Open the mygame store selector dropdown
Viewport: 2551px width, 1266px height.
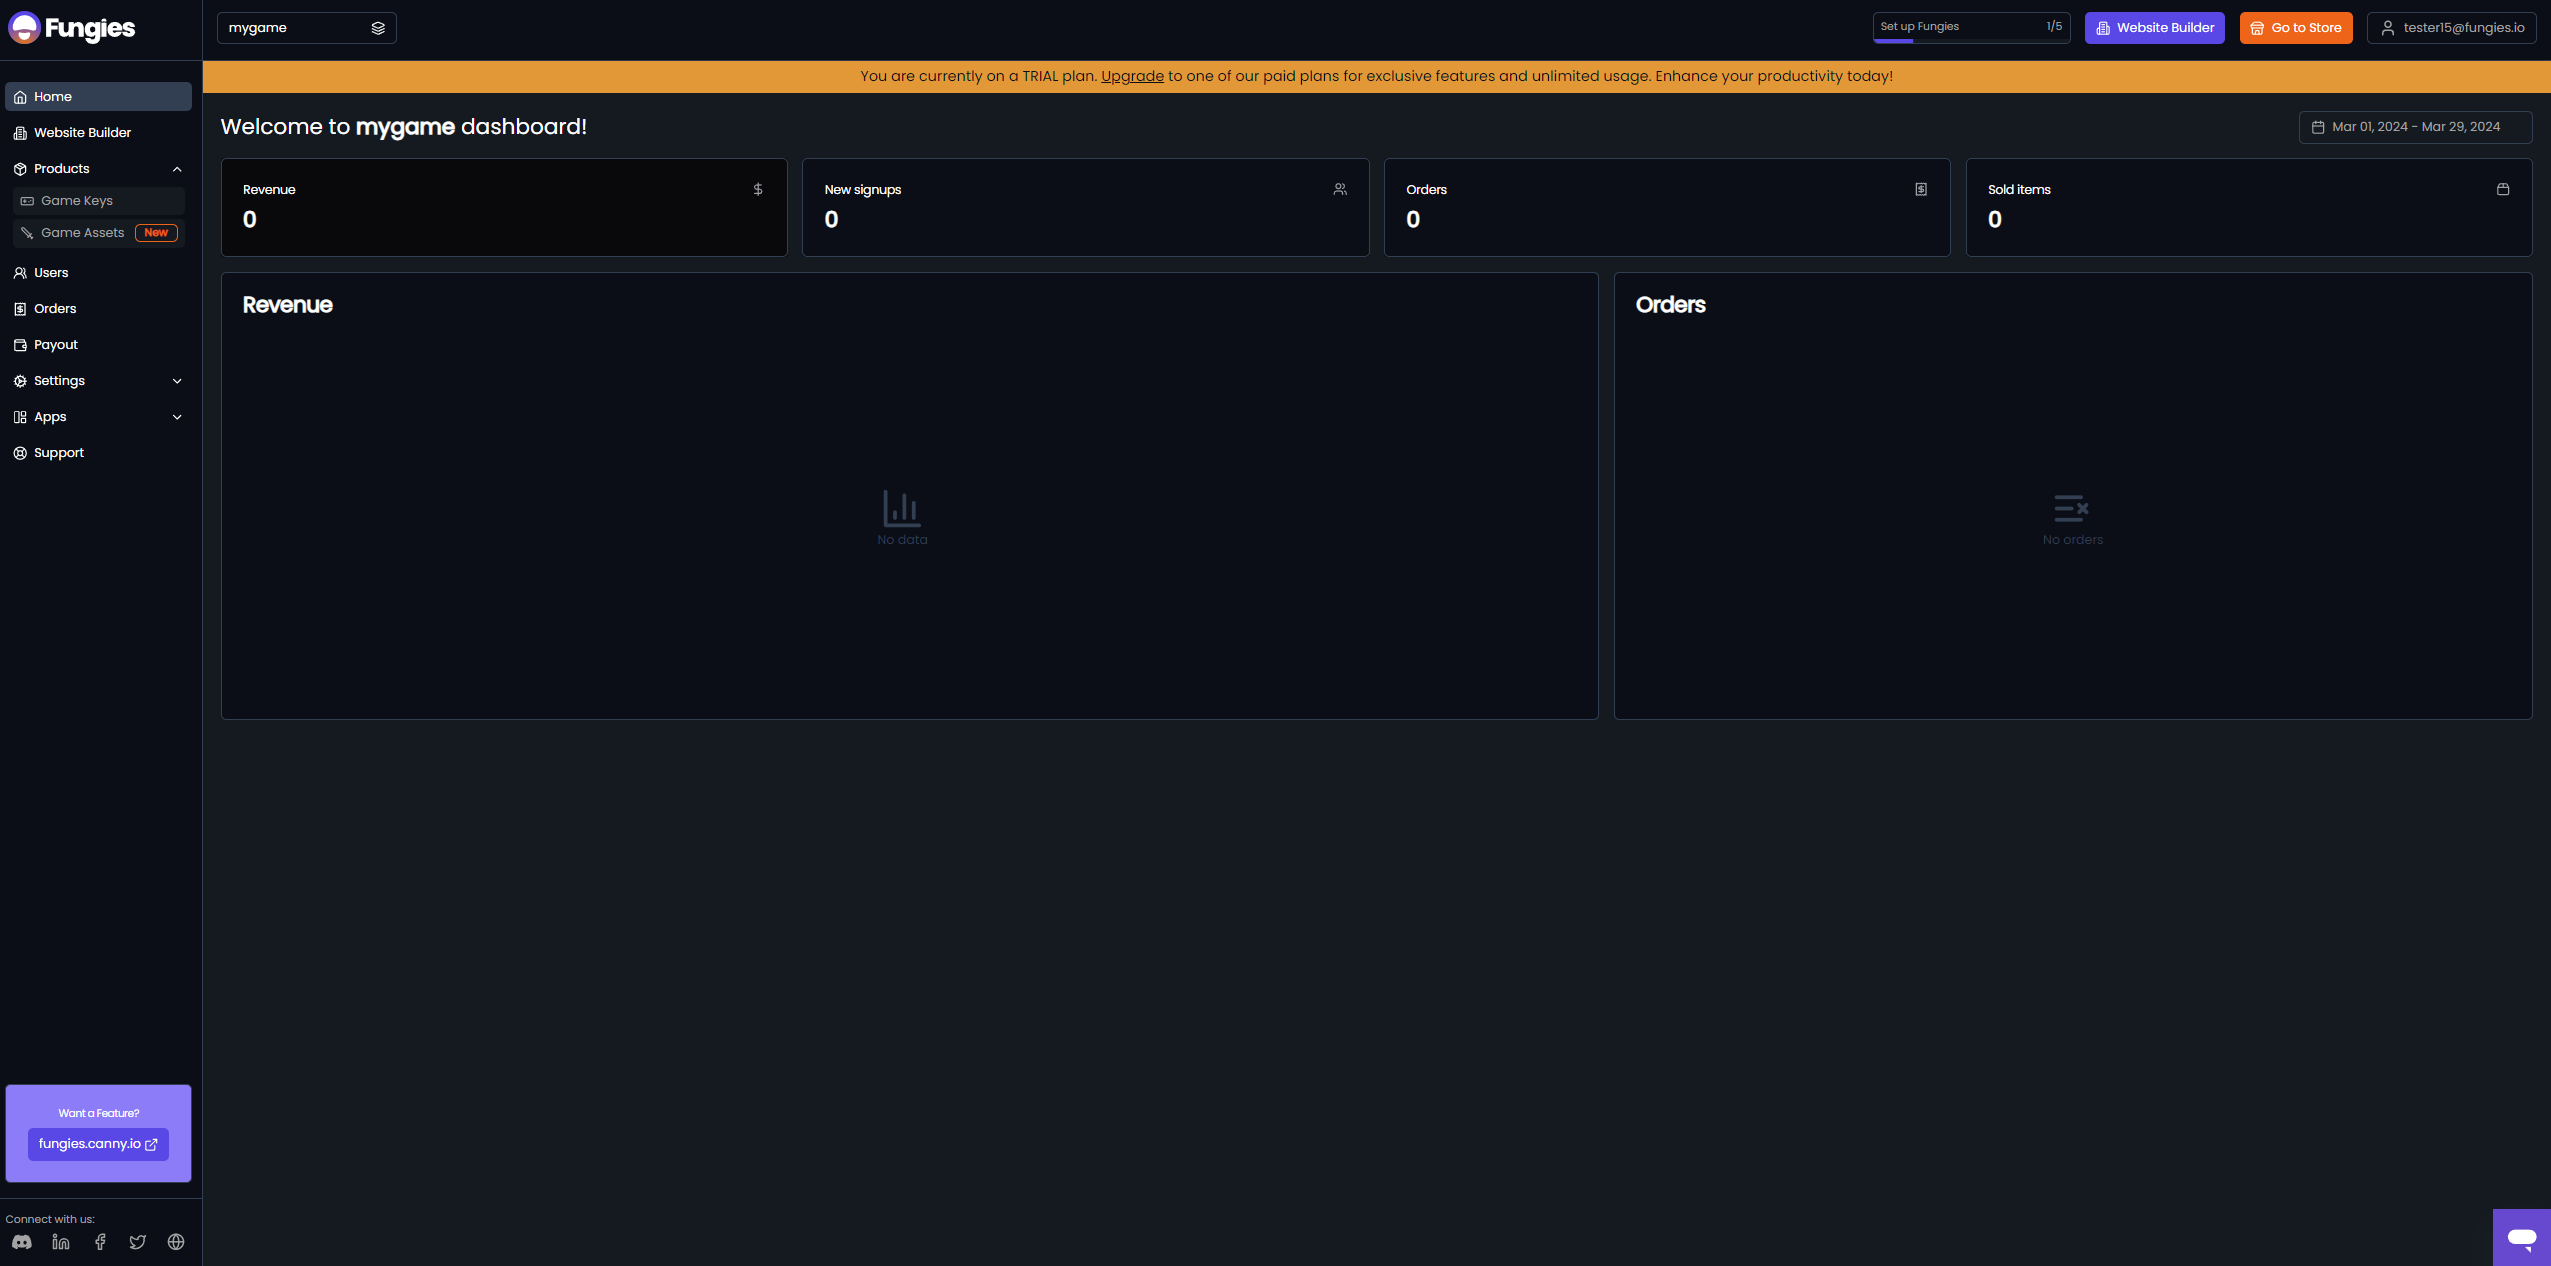[306, 28]
